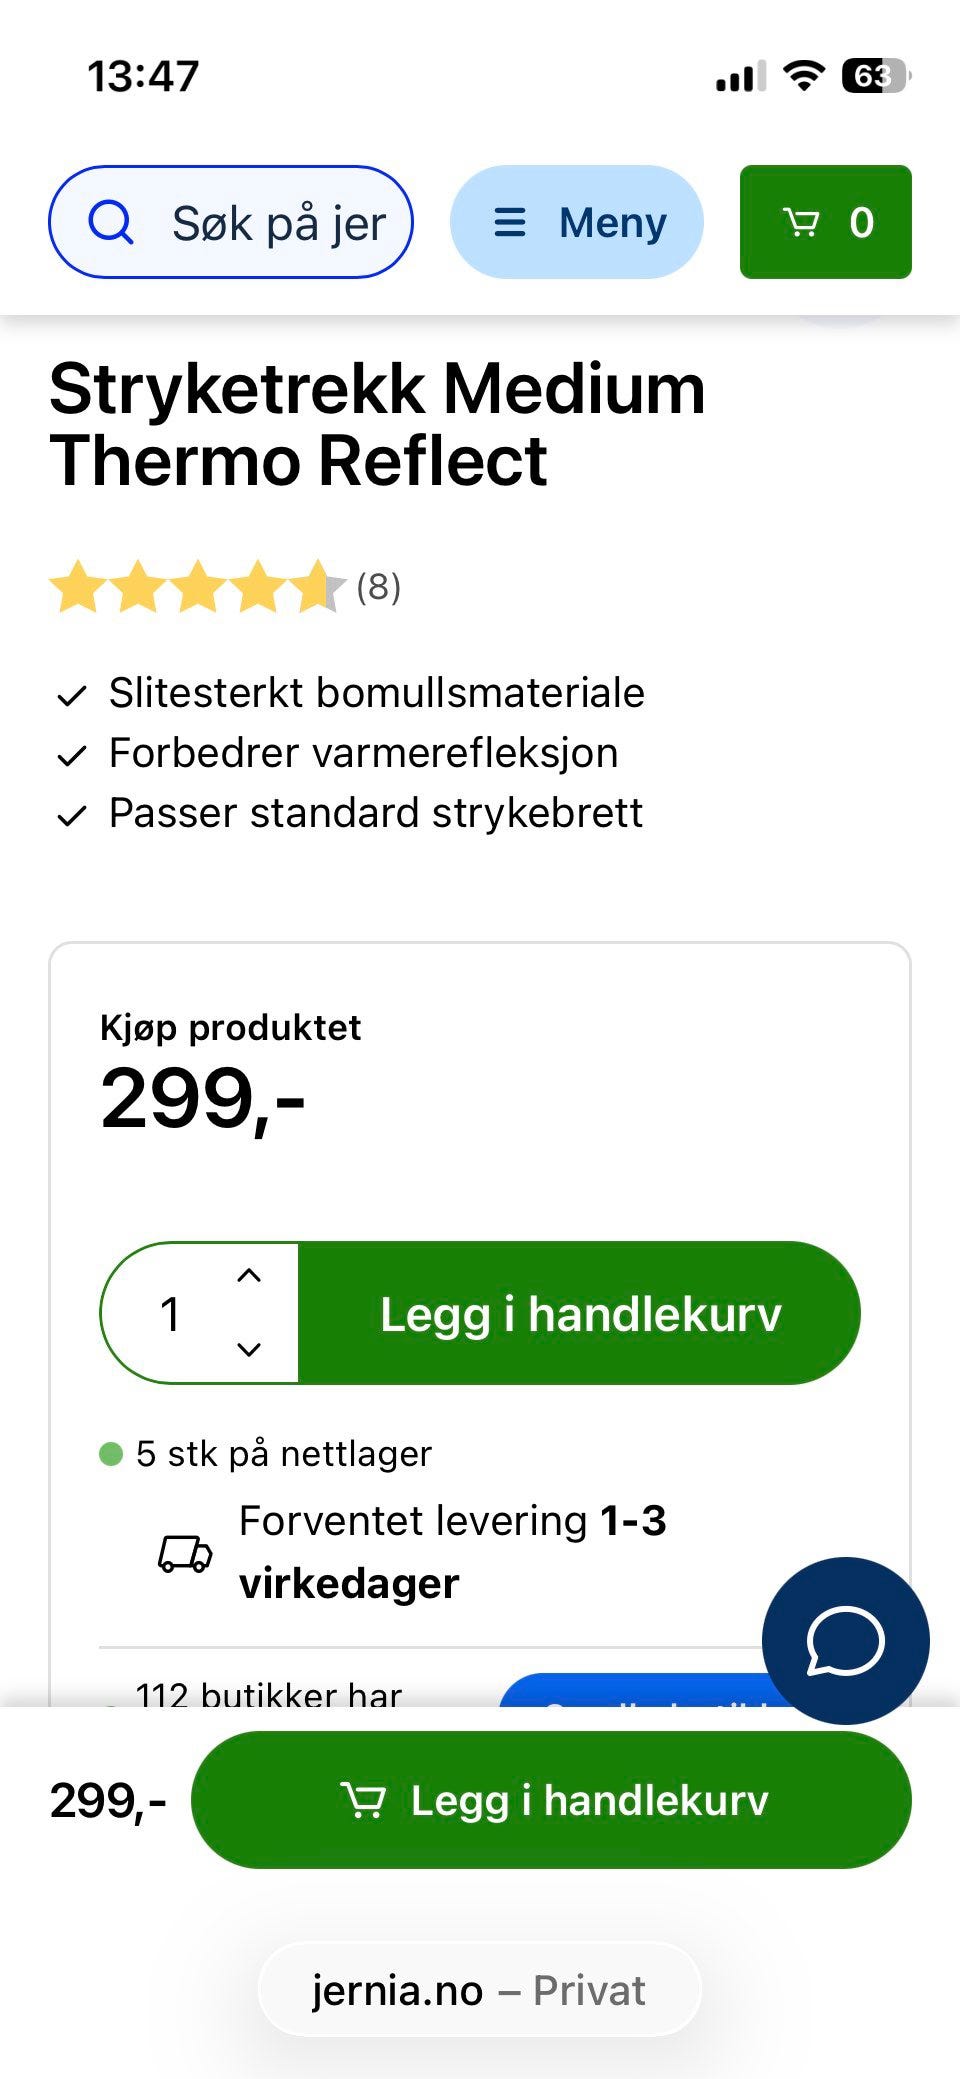Focus the quantity field showing 1
Screen dimensions: 960x2079
tap(171, 1313)
